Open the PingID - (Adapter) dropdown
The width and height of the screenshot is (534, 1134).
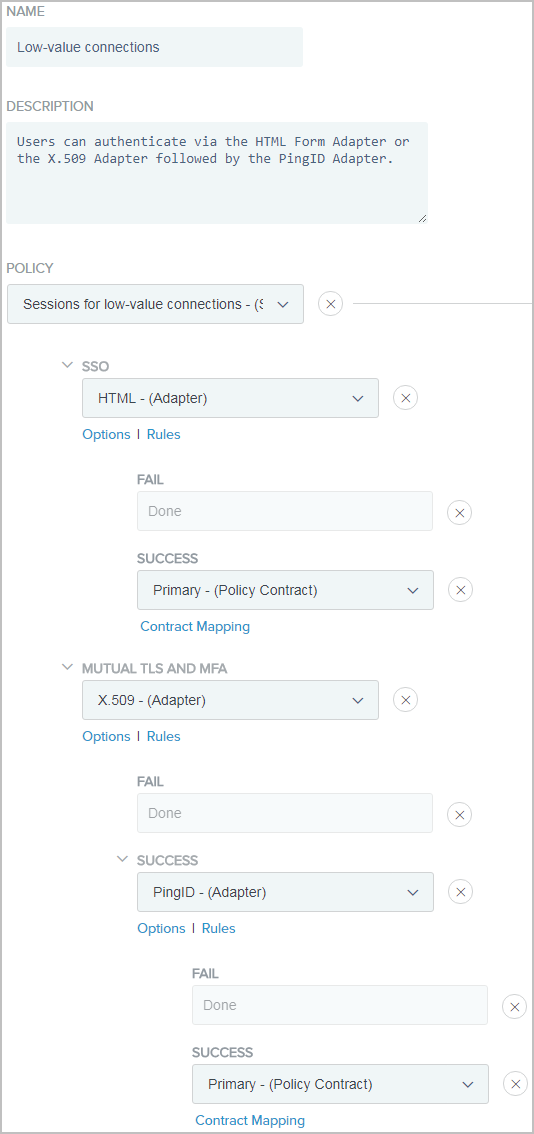click(285, 892)
